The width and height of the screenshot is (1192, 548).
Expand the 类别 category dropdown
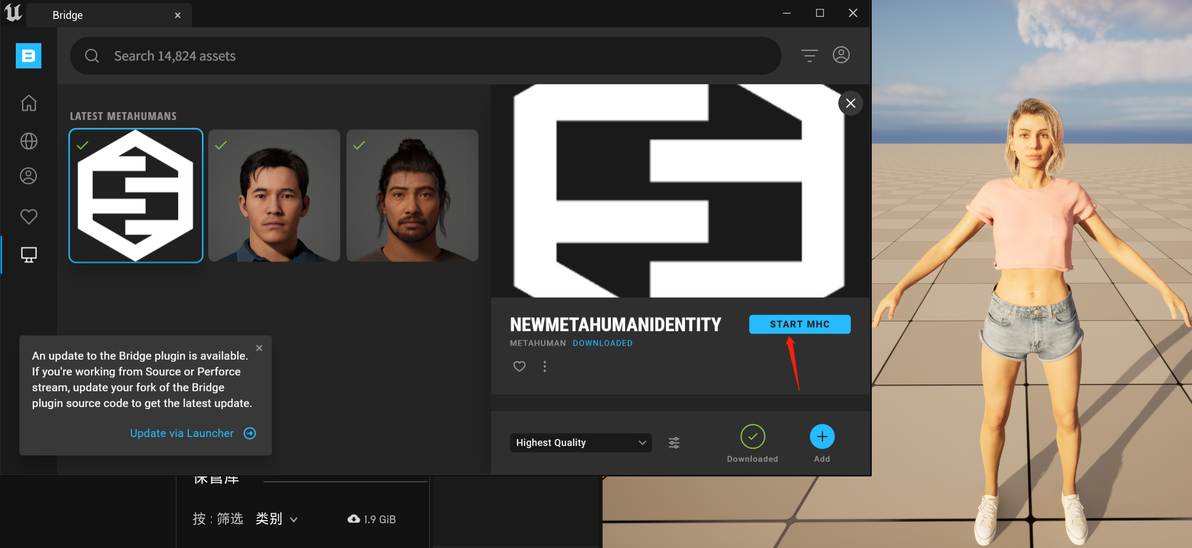click(x=277, y=519)
